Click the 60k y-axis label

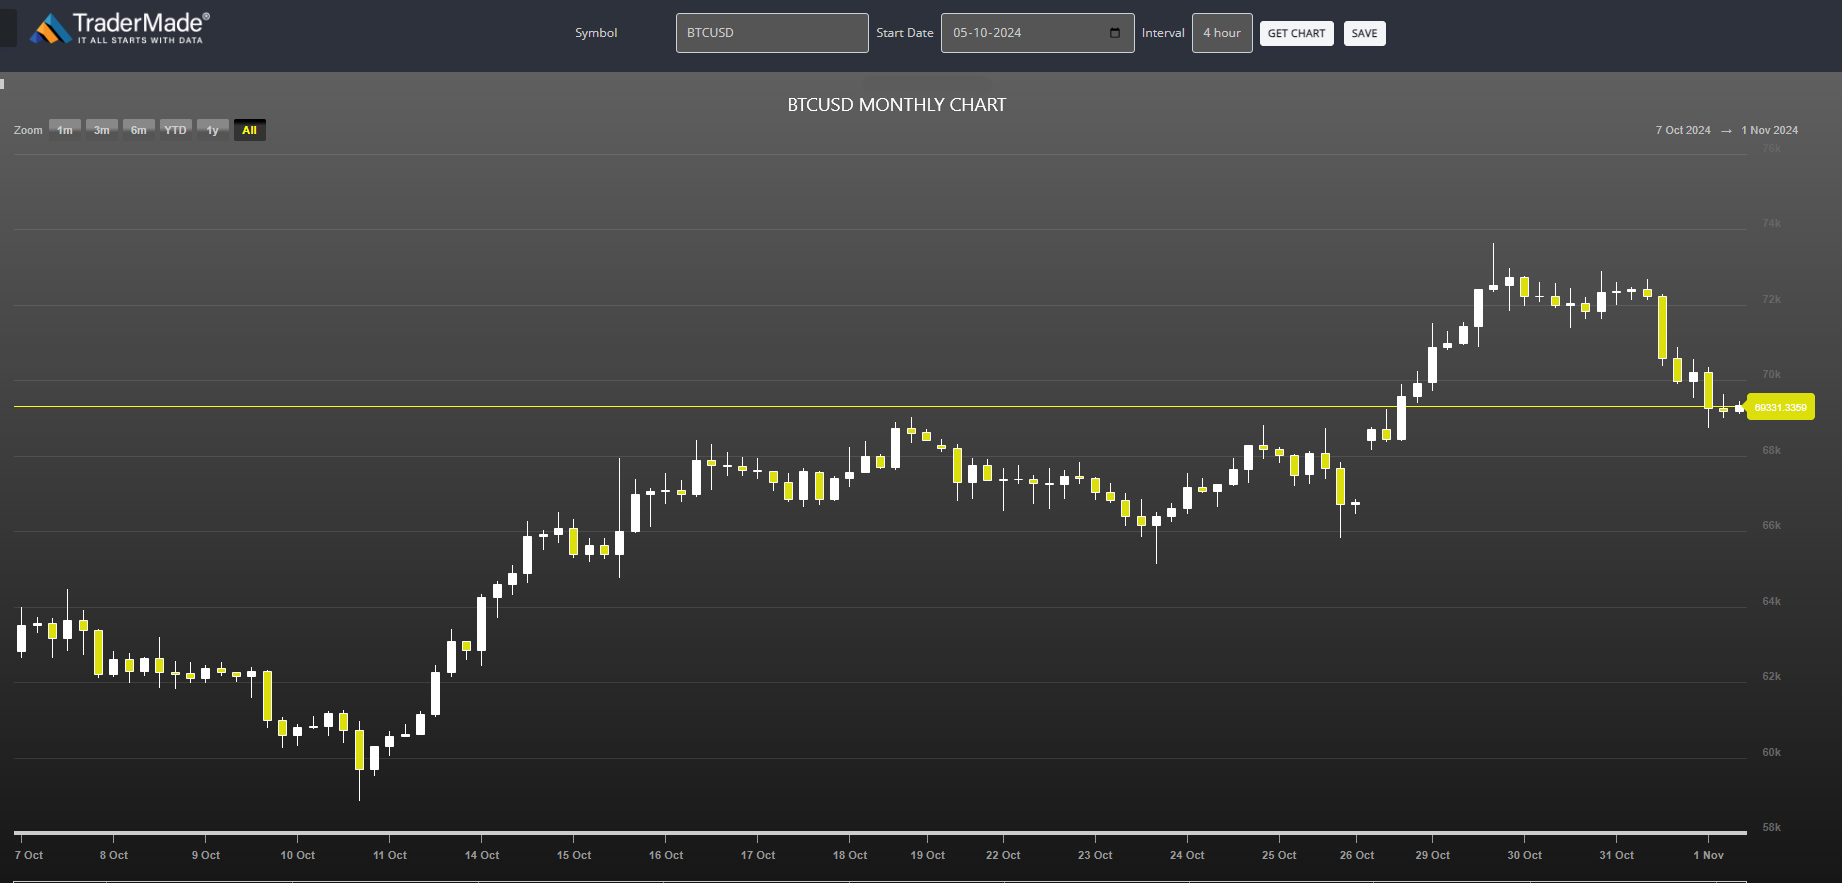click(1771, 752)
